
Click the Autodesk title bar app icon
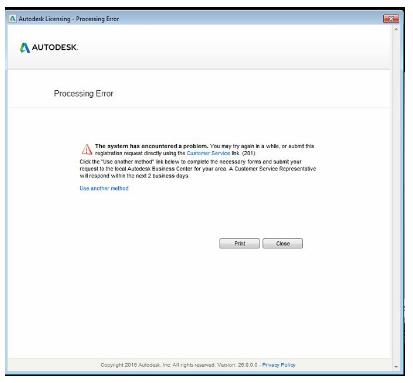click(x=13, y=19)
